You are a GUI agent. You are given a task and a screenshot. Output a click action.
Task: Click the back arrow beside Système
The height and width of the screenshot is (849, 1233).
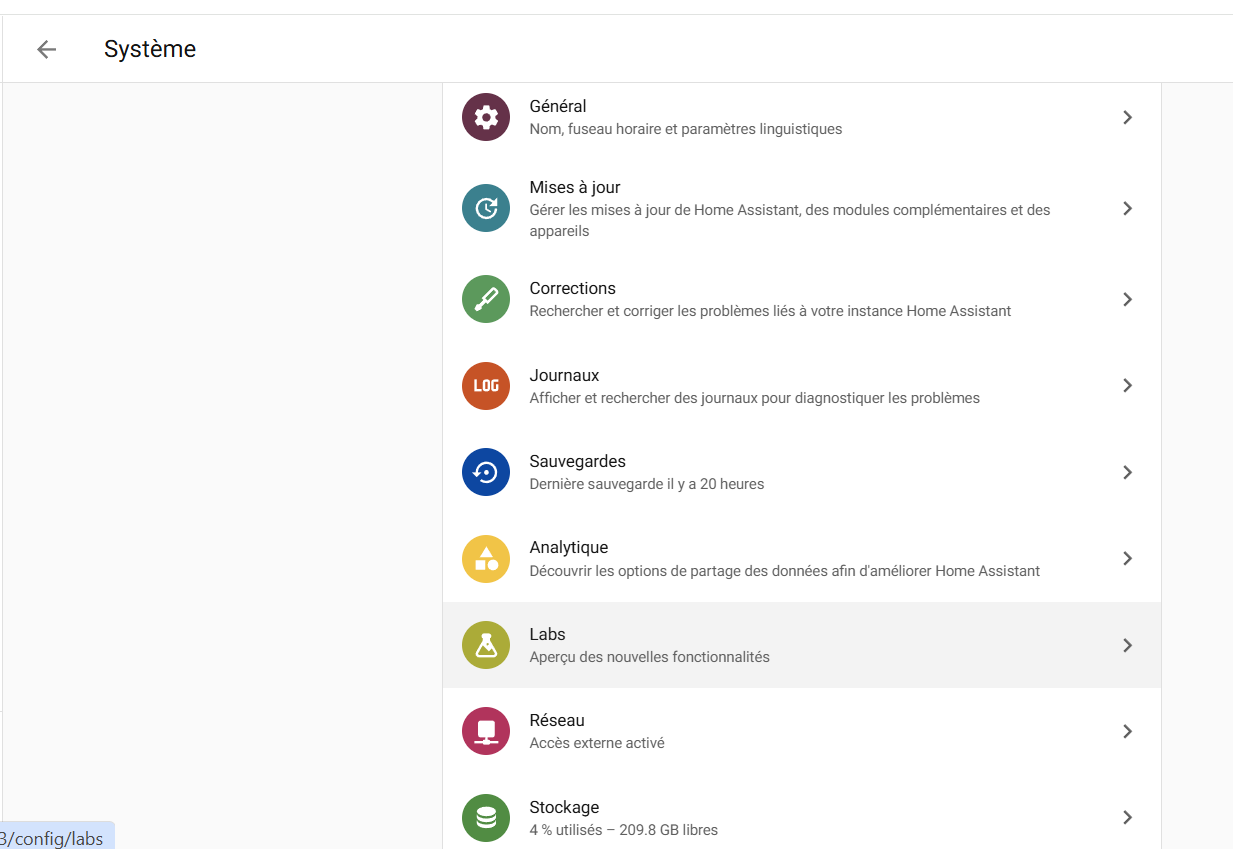(x=46, y=49)
